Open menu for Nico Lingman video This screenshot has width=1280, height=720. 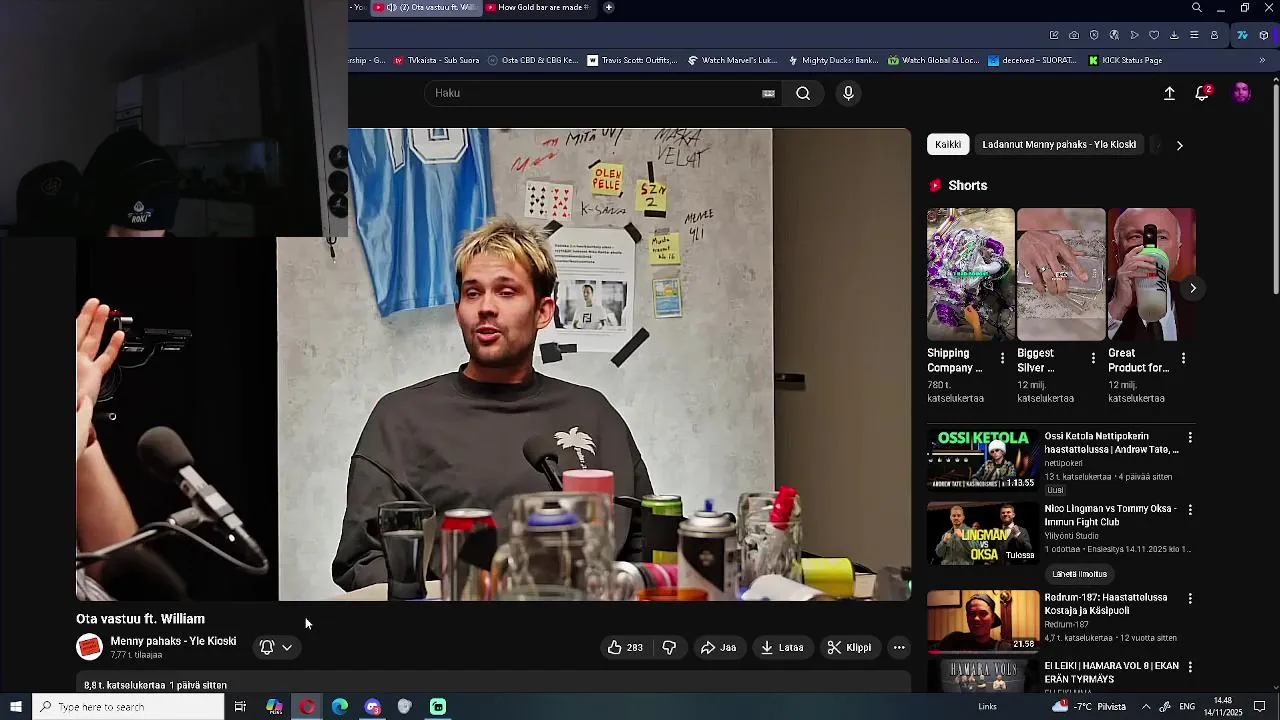tap(1190, 510)
